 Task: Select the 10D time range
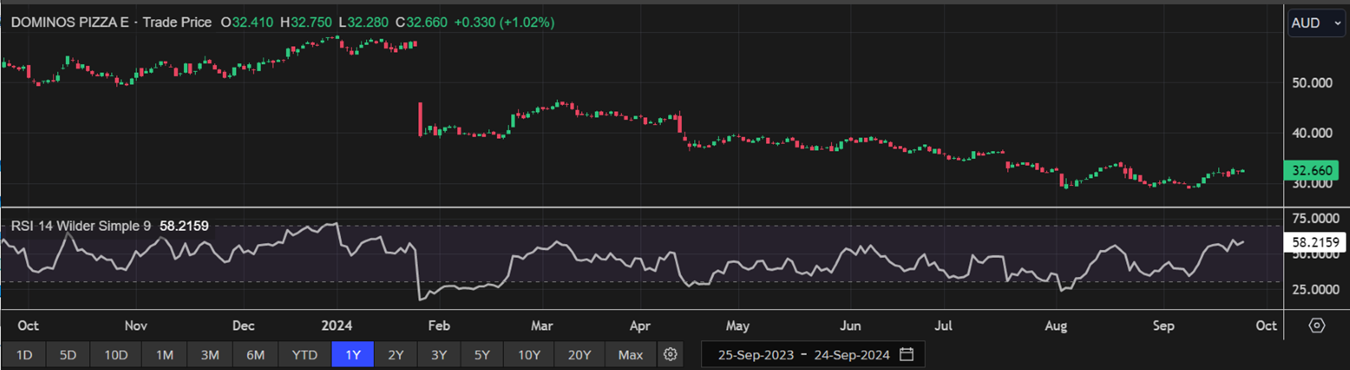coord(117,355)
